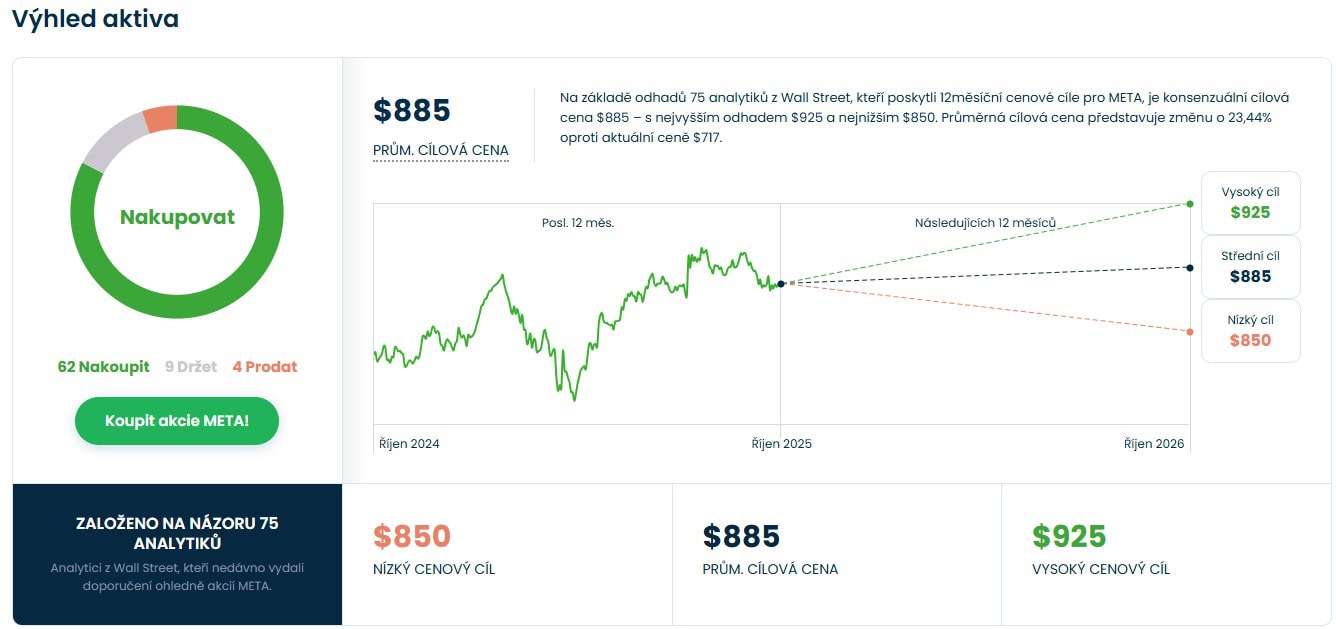Click the Střední cíl $885 box
This screenshot has height=629, width=1336.
pyautogui.click(x=1250, y=267)
